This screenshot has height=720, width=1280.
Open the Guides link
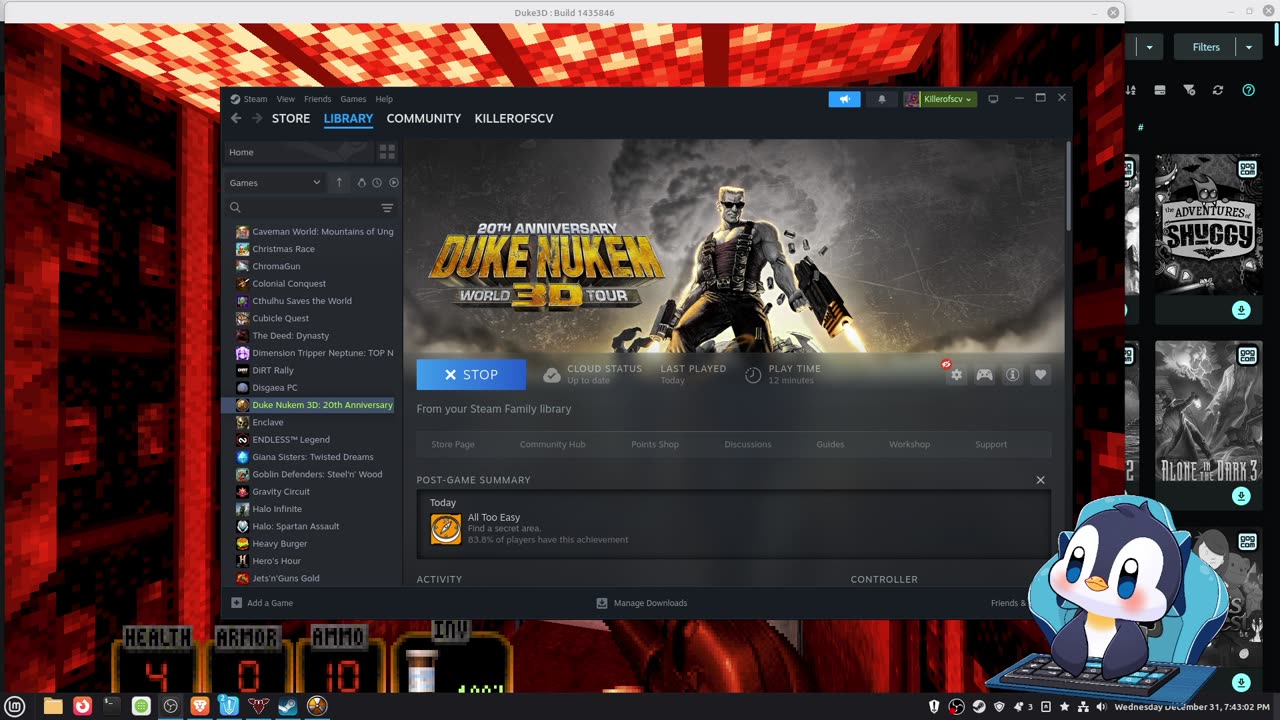(830, 444)
